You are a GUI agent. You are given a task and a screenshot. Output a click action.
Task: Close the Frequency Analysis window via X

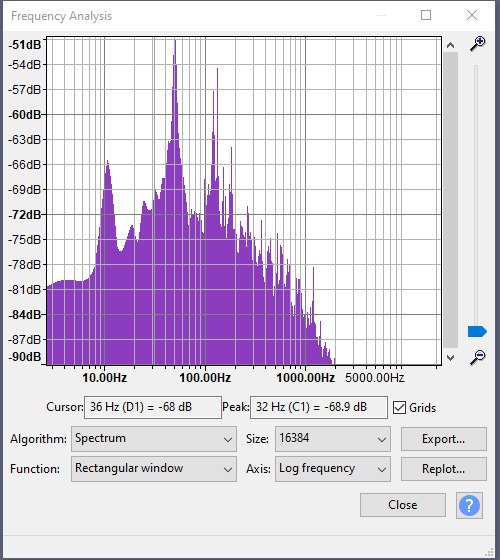[472, 15]
